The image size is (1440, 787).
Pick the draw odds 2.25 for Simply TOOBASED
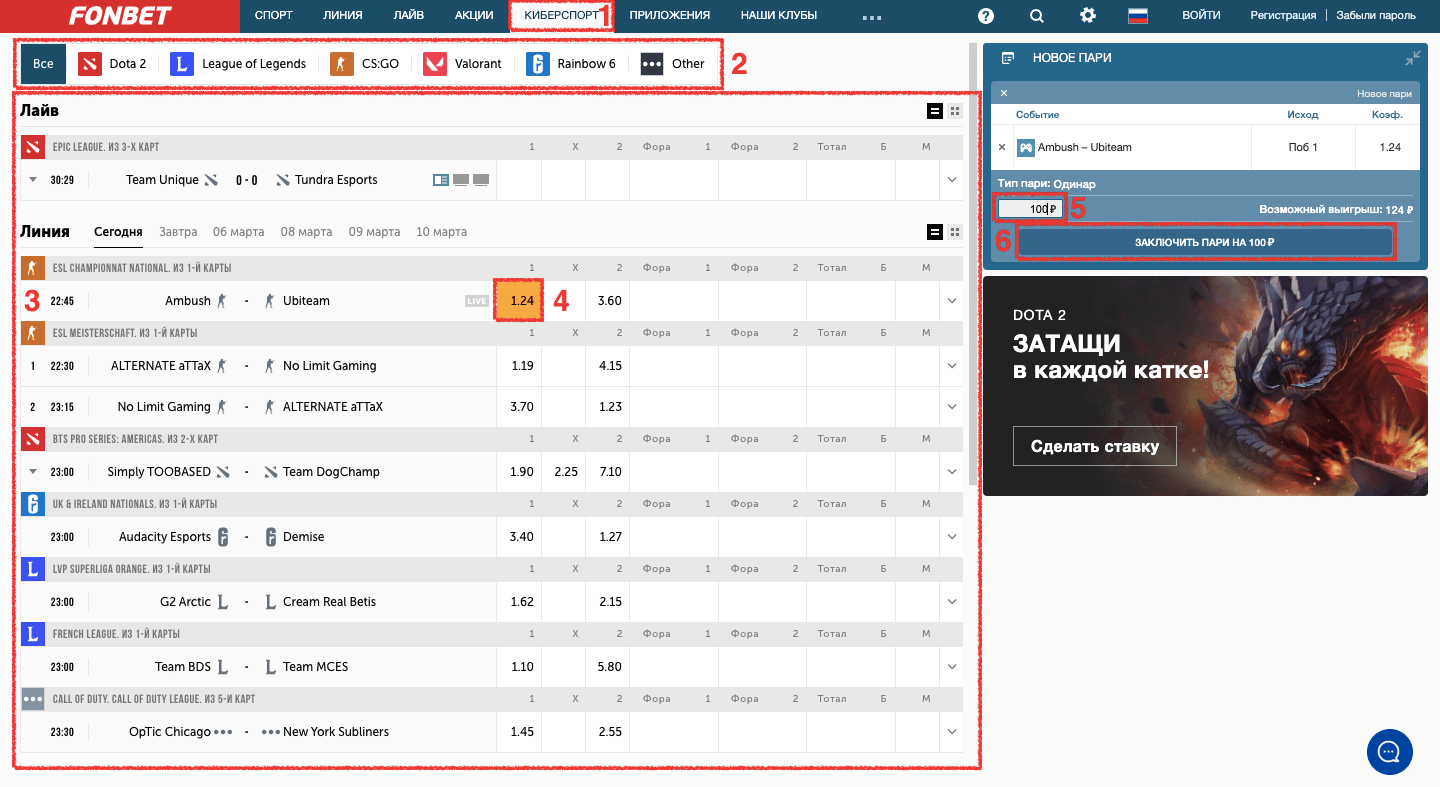[566, 472]
